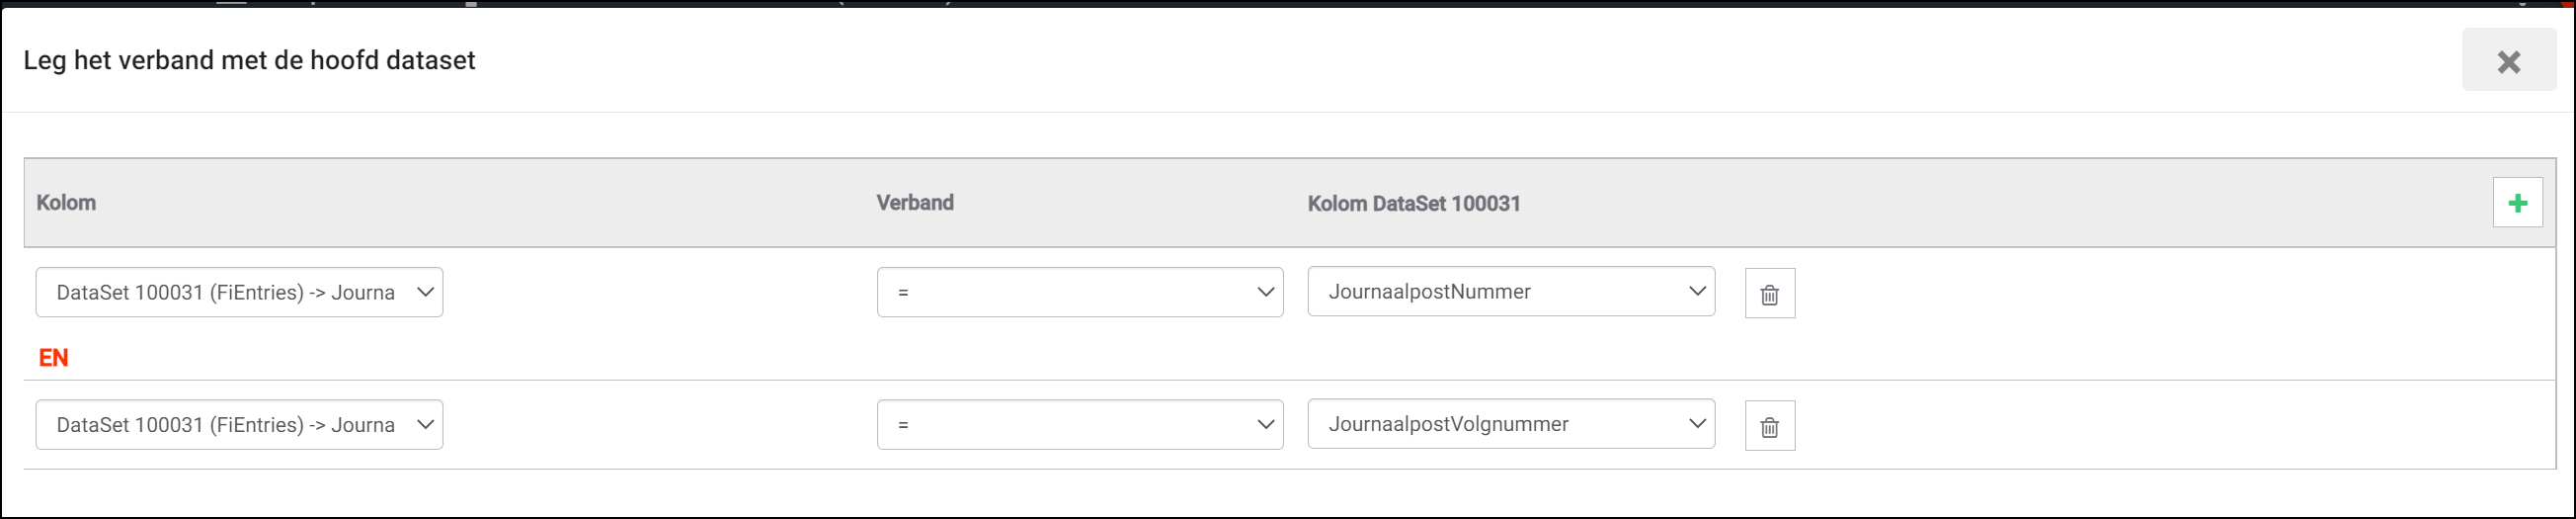Click the red EN connector label
The width and height of the screenshot is (2576, 519).
click(53, 358)
